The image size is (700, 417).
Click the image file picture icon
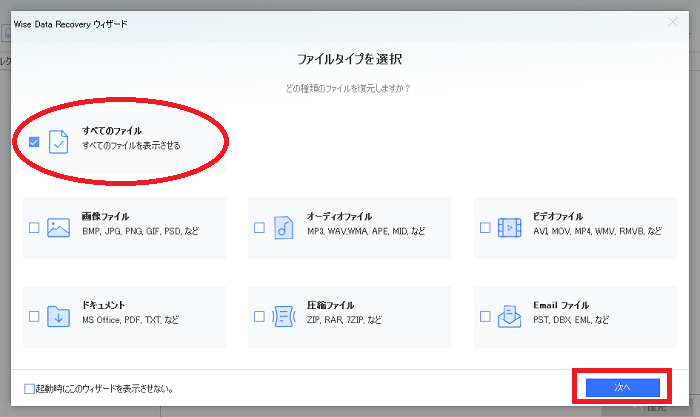(58, 228)
